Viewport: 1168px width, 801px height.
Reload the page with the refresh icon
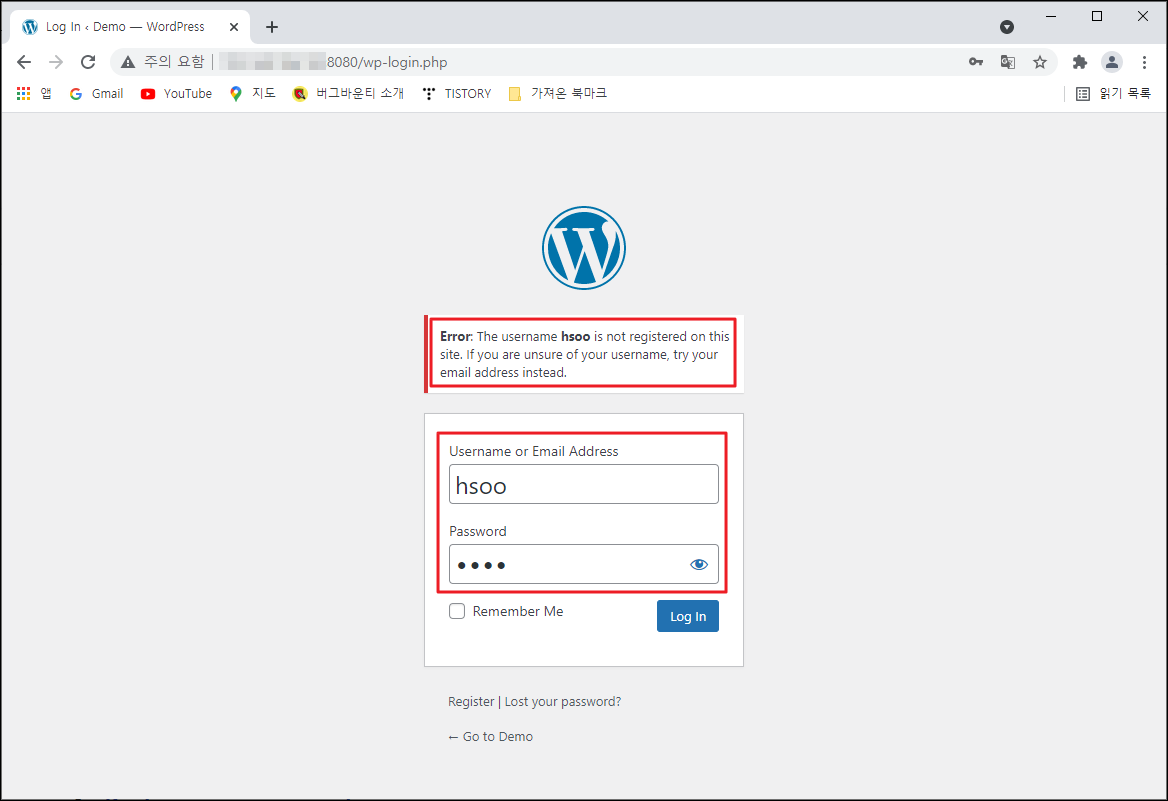[x=88, y=62]
